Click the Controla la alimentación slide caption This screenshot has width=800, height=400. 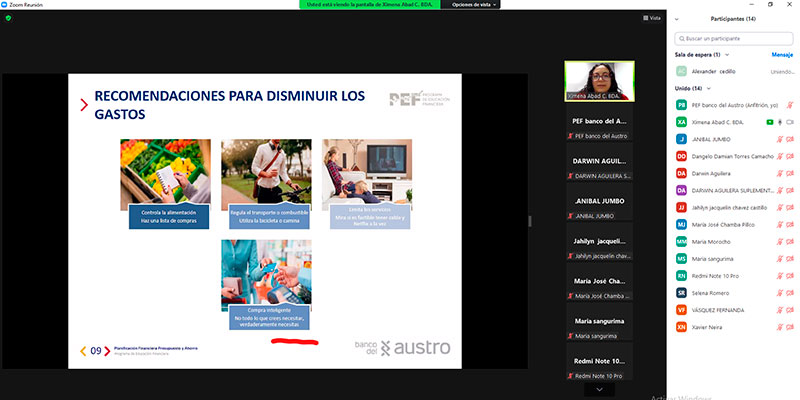pyautogui.click(x=169, y=217)
